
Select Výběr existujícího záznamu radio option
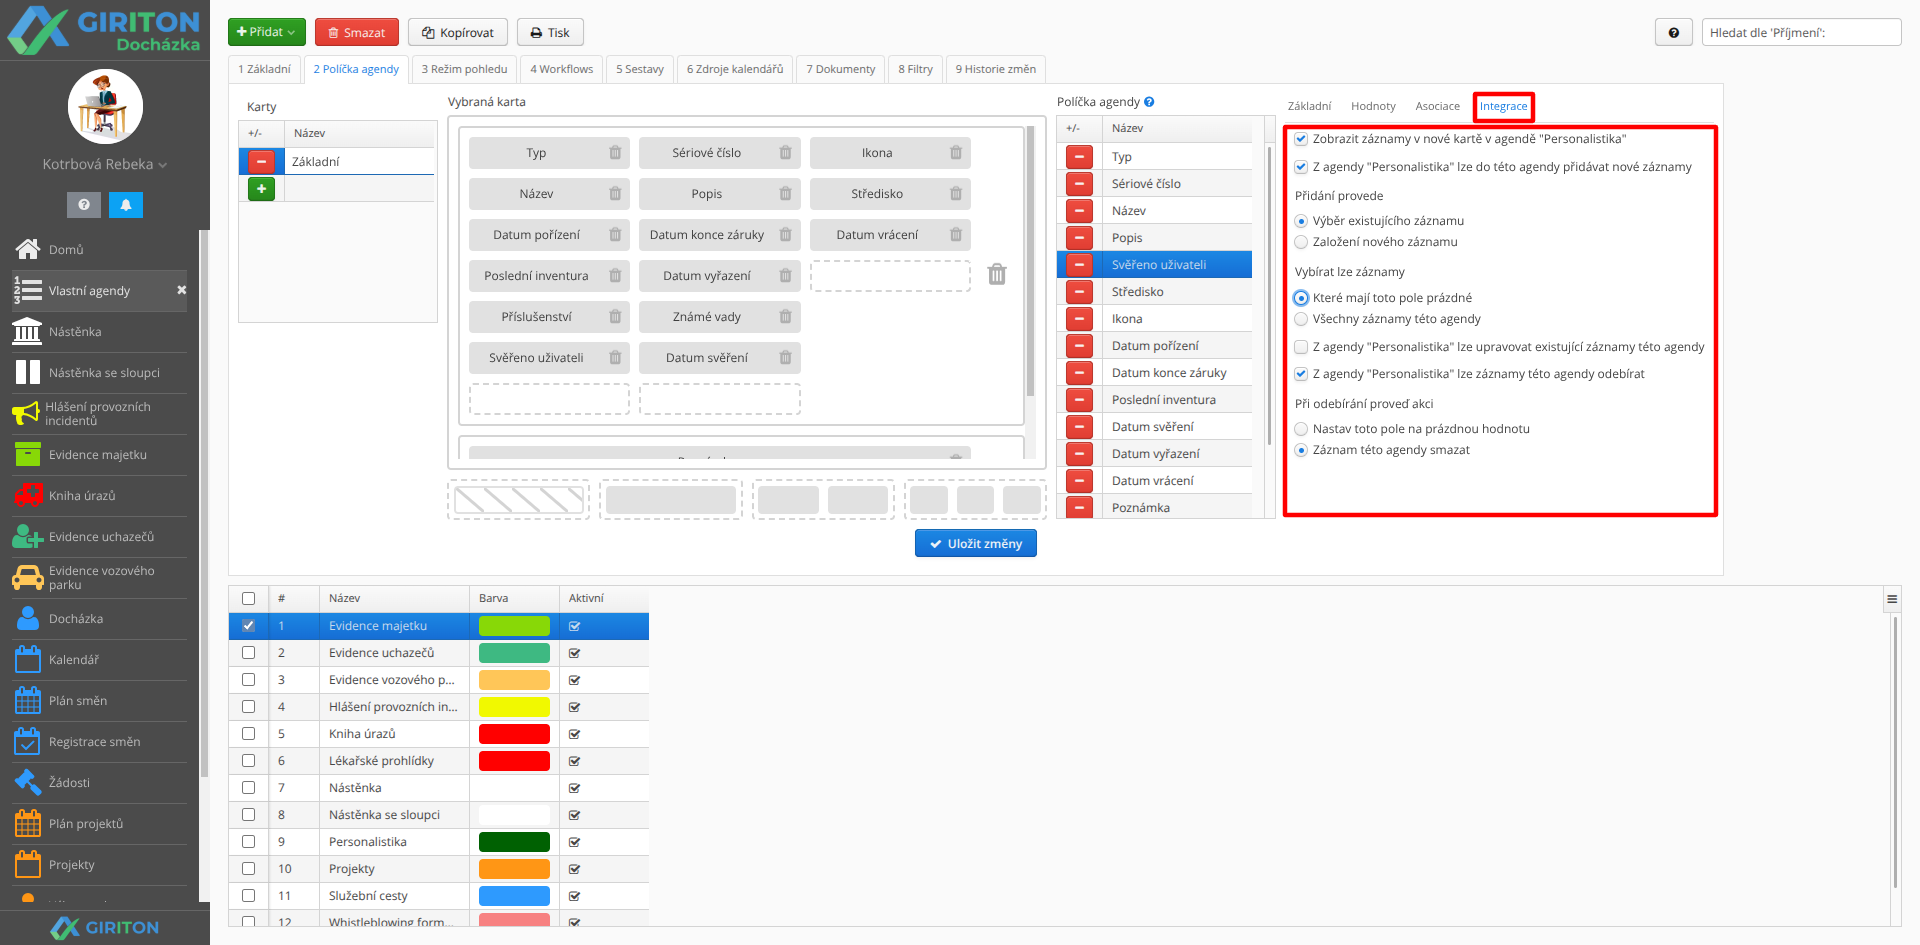pos(1301,221)
